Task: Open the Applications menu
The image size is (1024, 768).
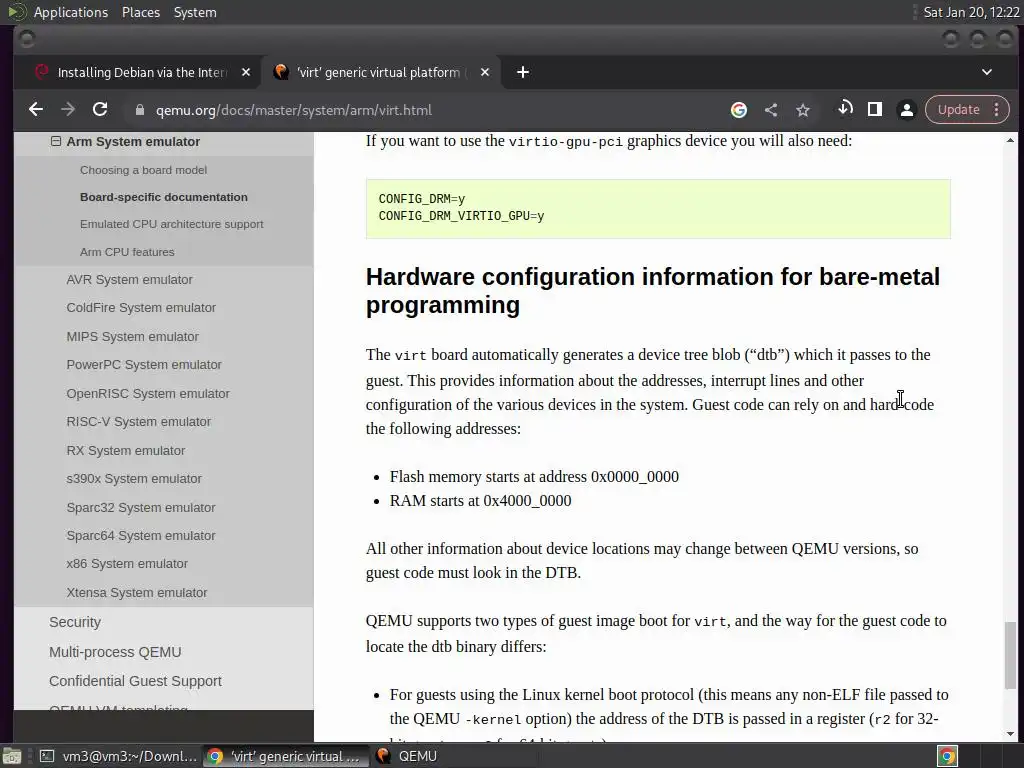Action: click(x=71, y=12)
